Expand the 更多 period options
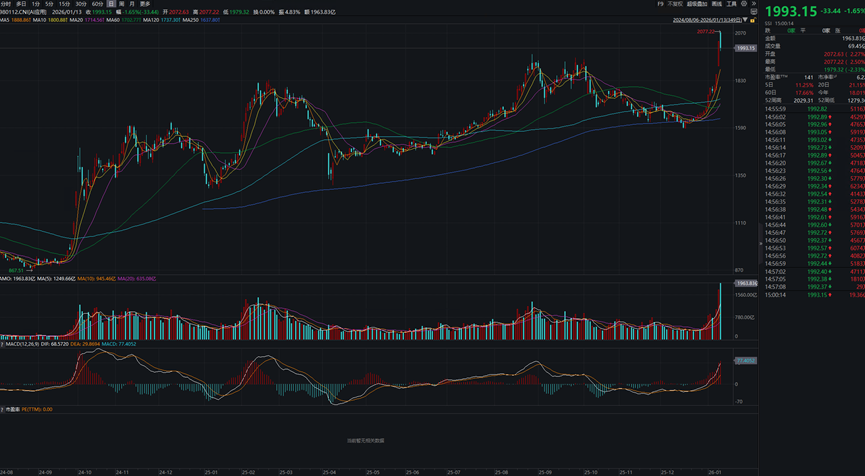The width and height of the screenshot is (865, 476). [x=145, y=4]
